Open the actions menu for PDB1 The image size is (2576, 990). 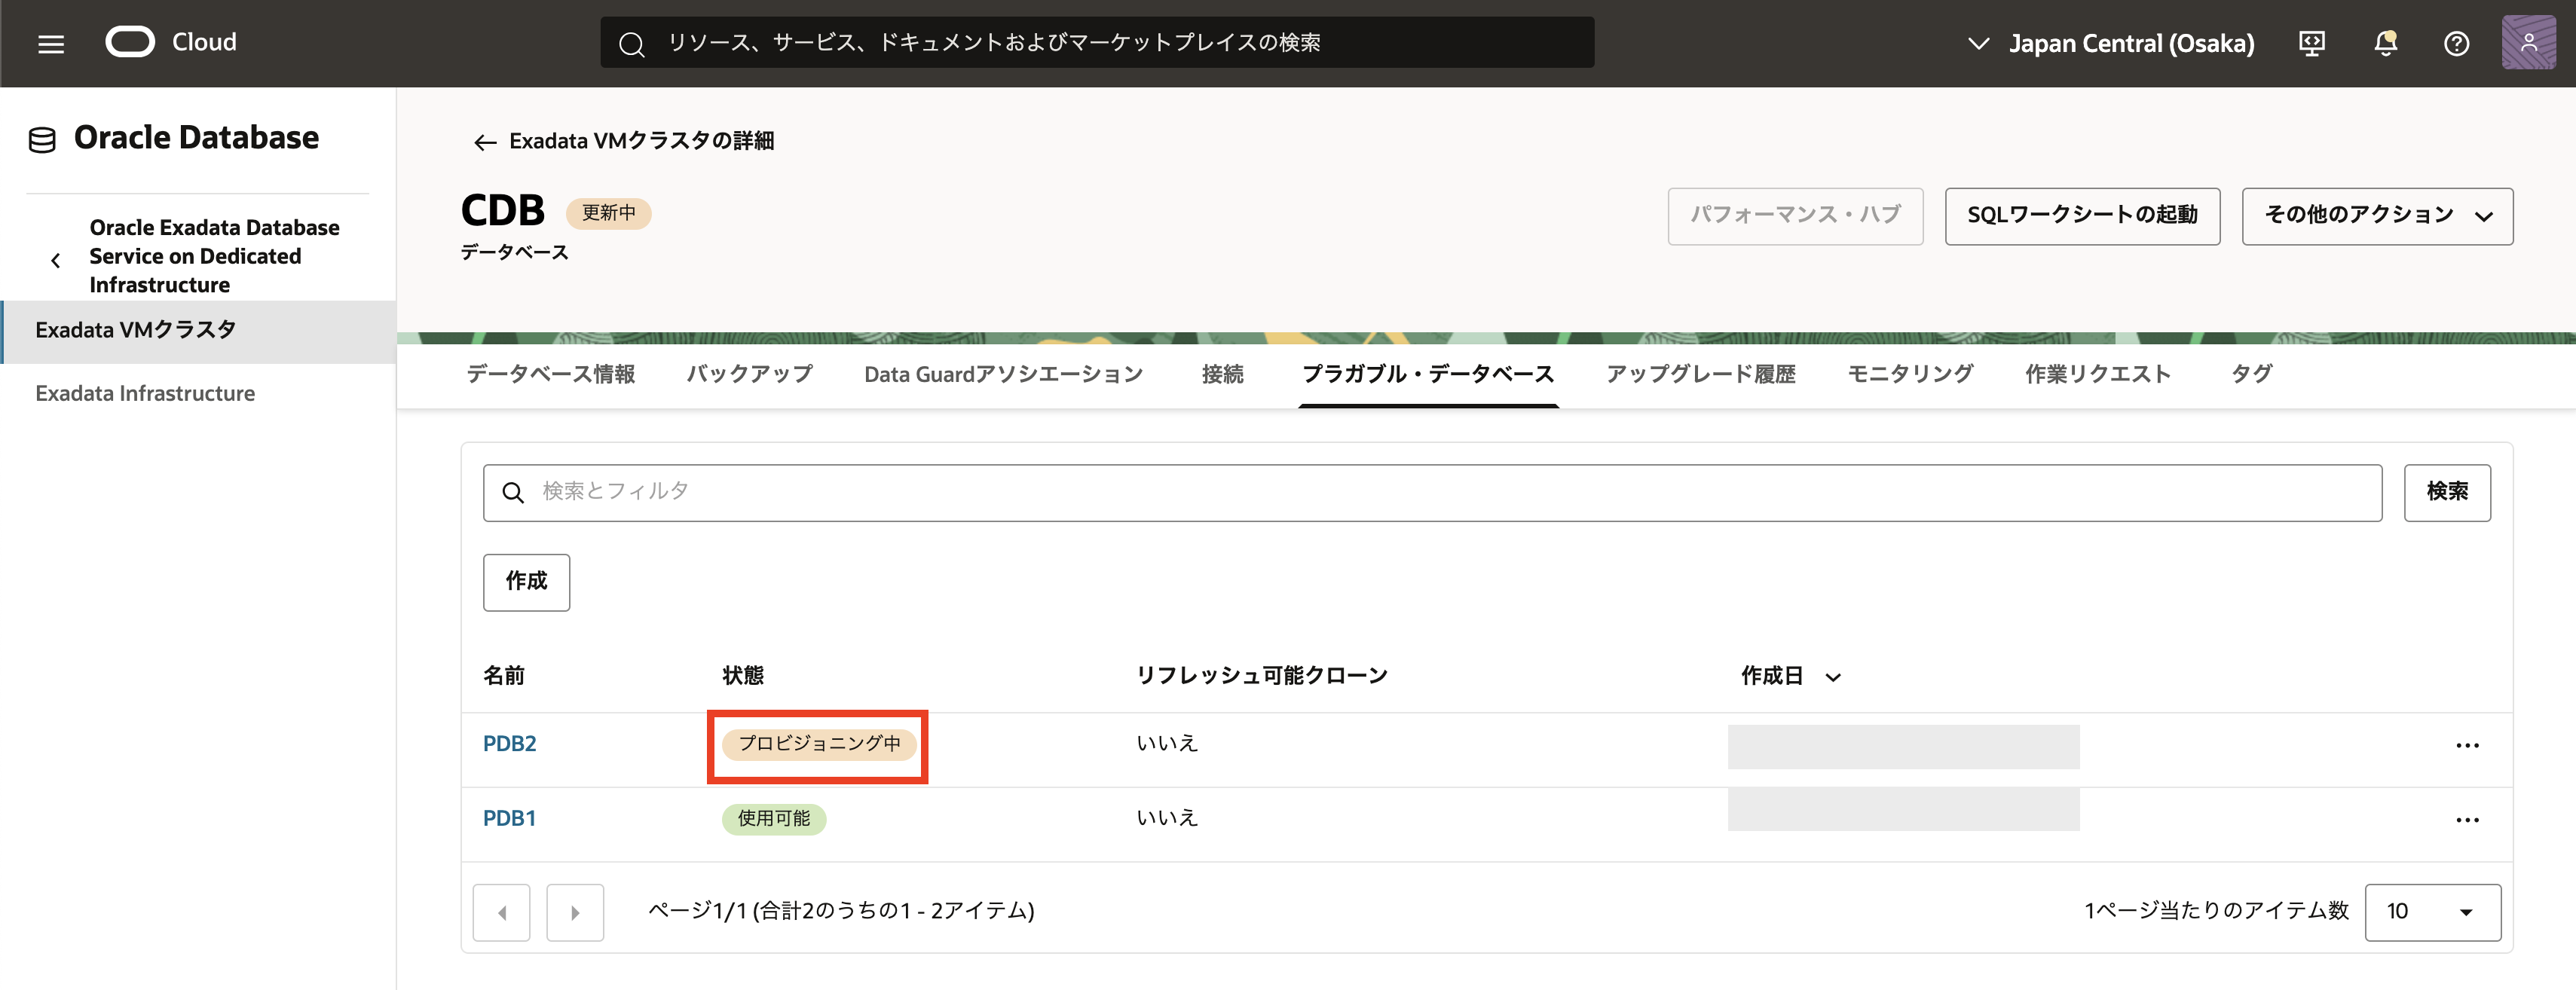point(2467,820)
